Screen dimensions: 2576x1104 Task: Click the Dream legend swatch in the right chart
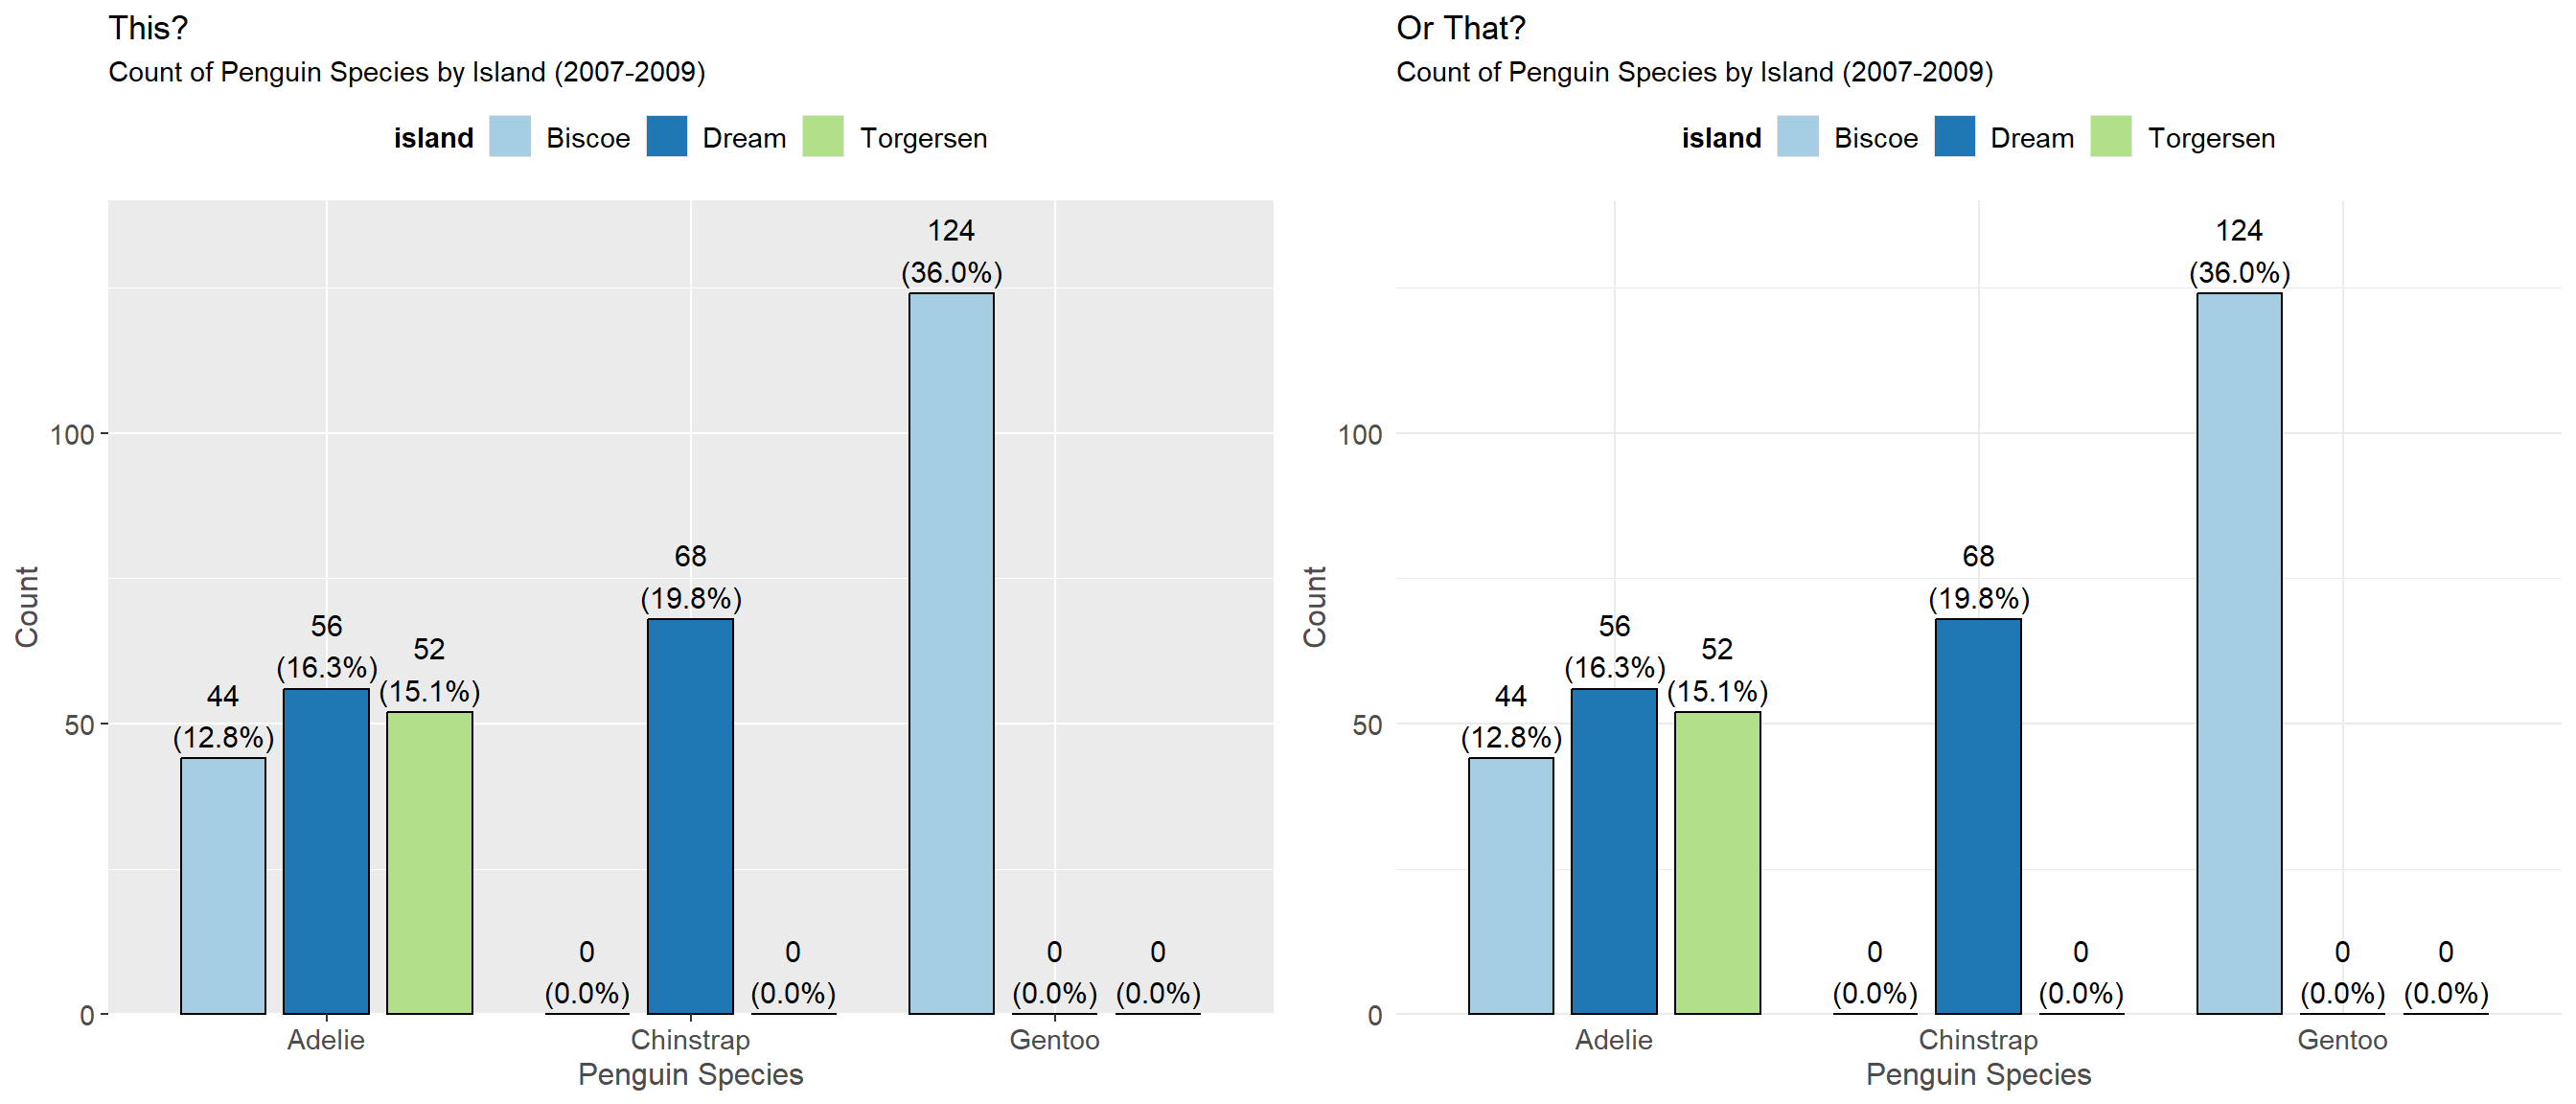pyautogui.click(x=1954, y=137)
